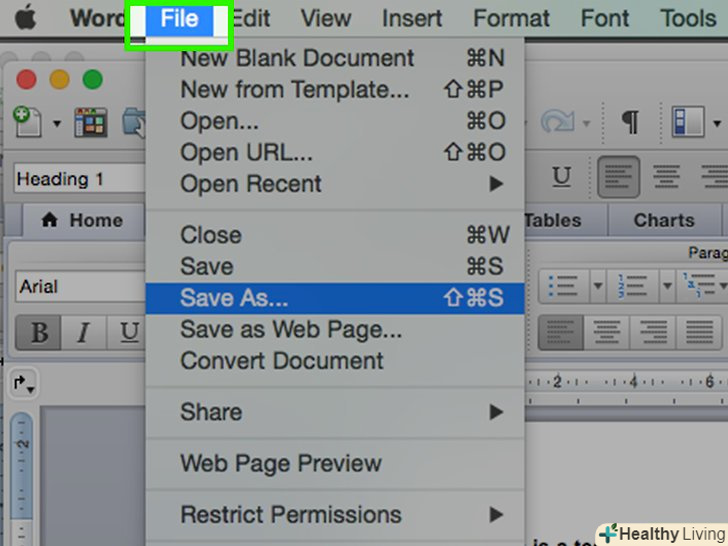Toggle Bold formatting button

coord(40,333)
